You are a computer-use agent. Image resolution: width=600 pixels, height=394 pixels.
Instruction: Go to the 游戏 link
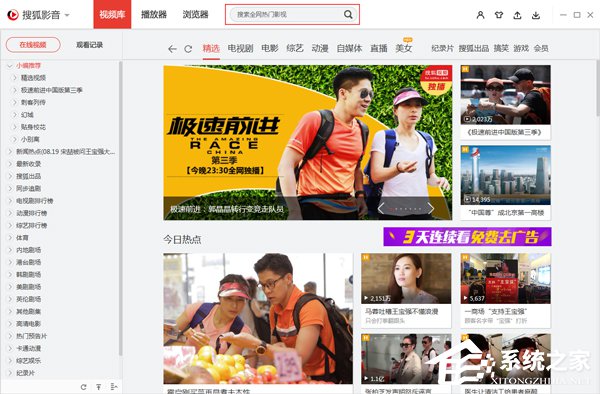click(521, 48)
